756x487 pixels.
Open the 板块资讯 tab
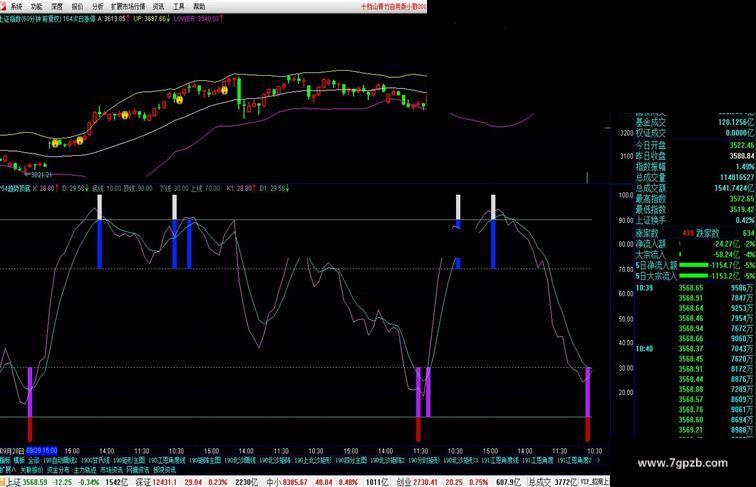click(x=164, y=469)
